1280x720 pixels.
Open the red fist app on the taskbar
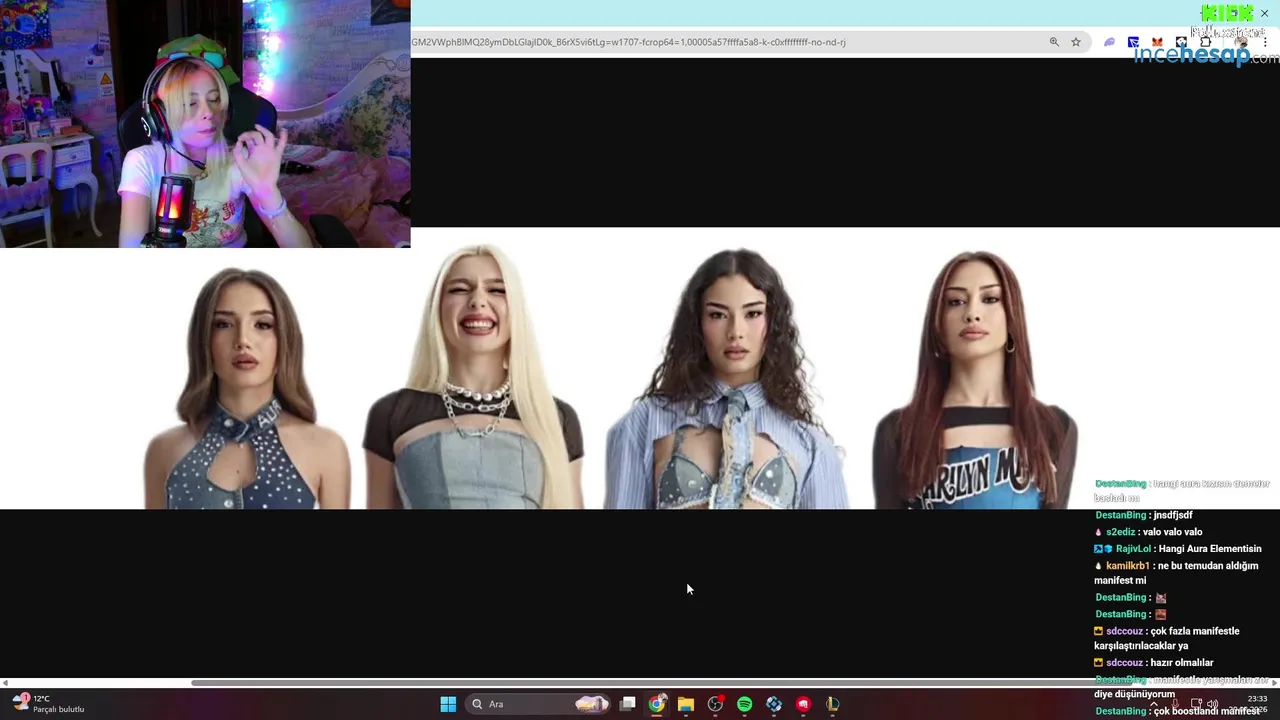[803, 704]
